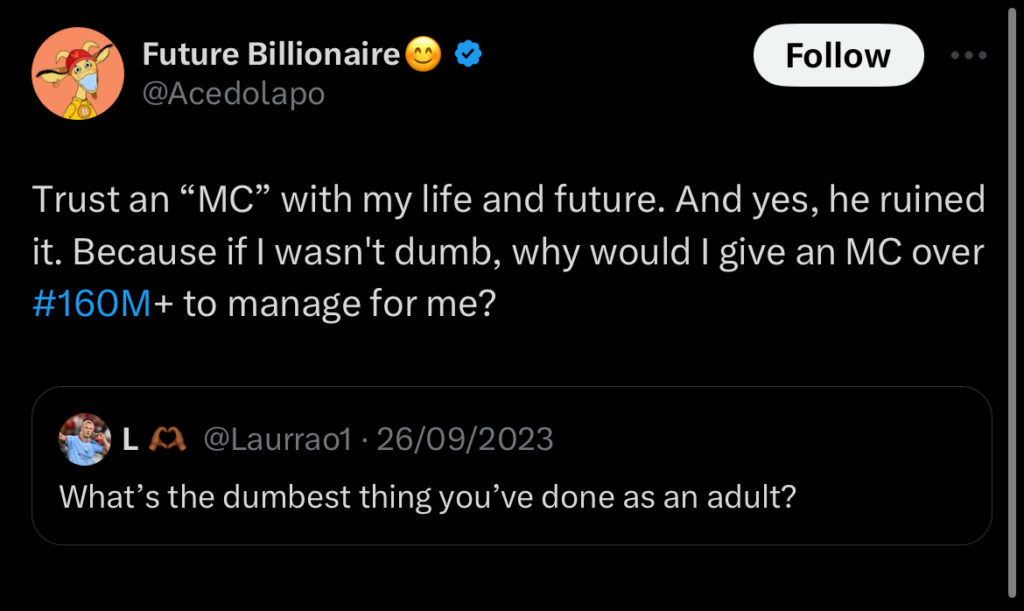Screen dimensions: 1024x611
Task: Click Future Billionaire's profile avatar
Action: point(79,72)
